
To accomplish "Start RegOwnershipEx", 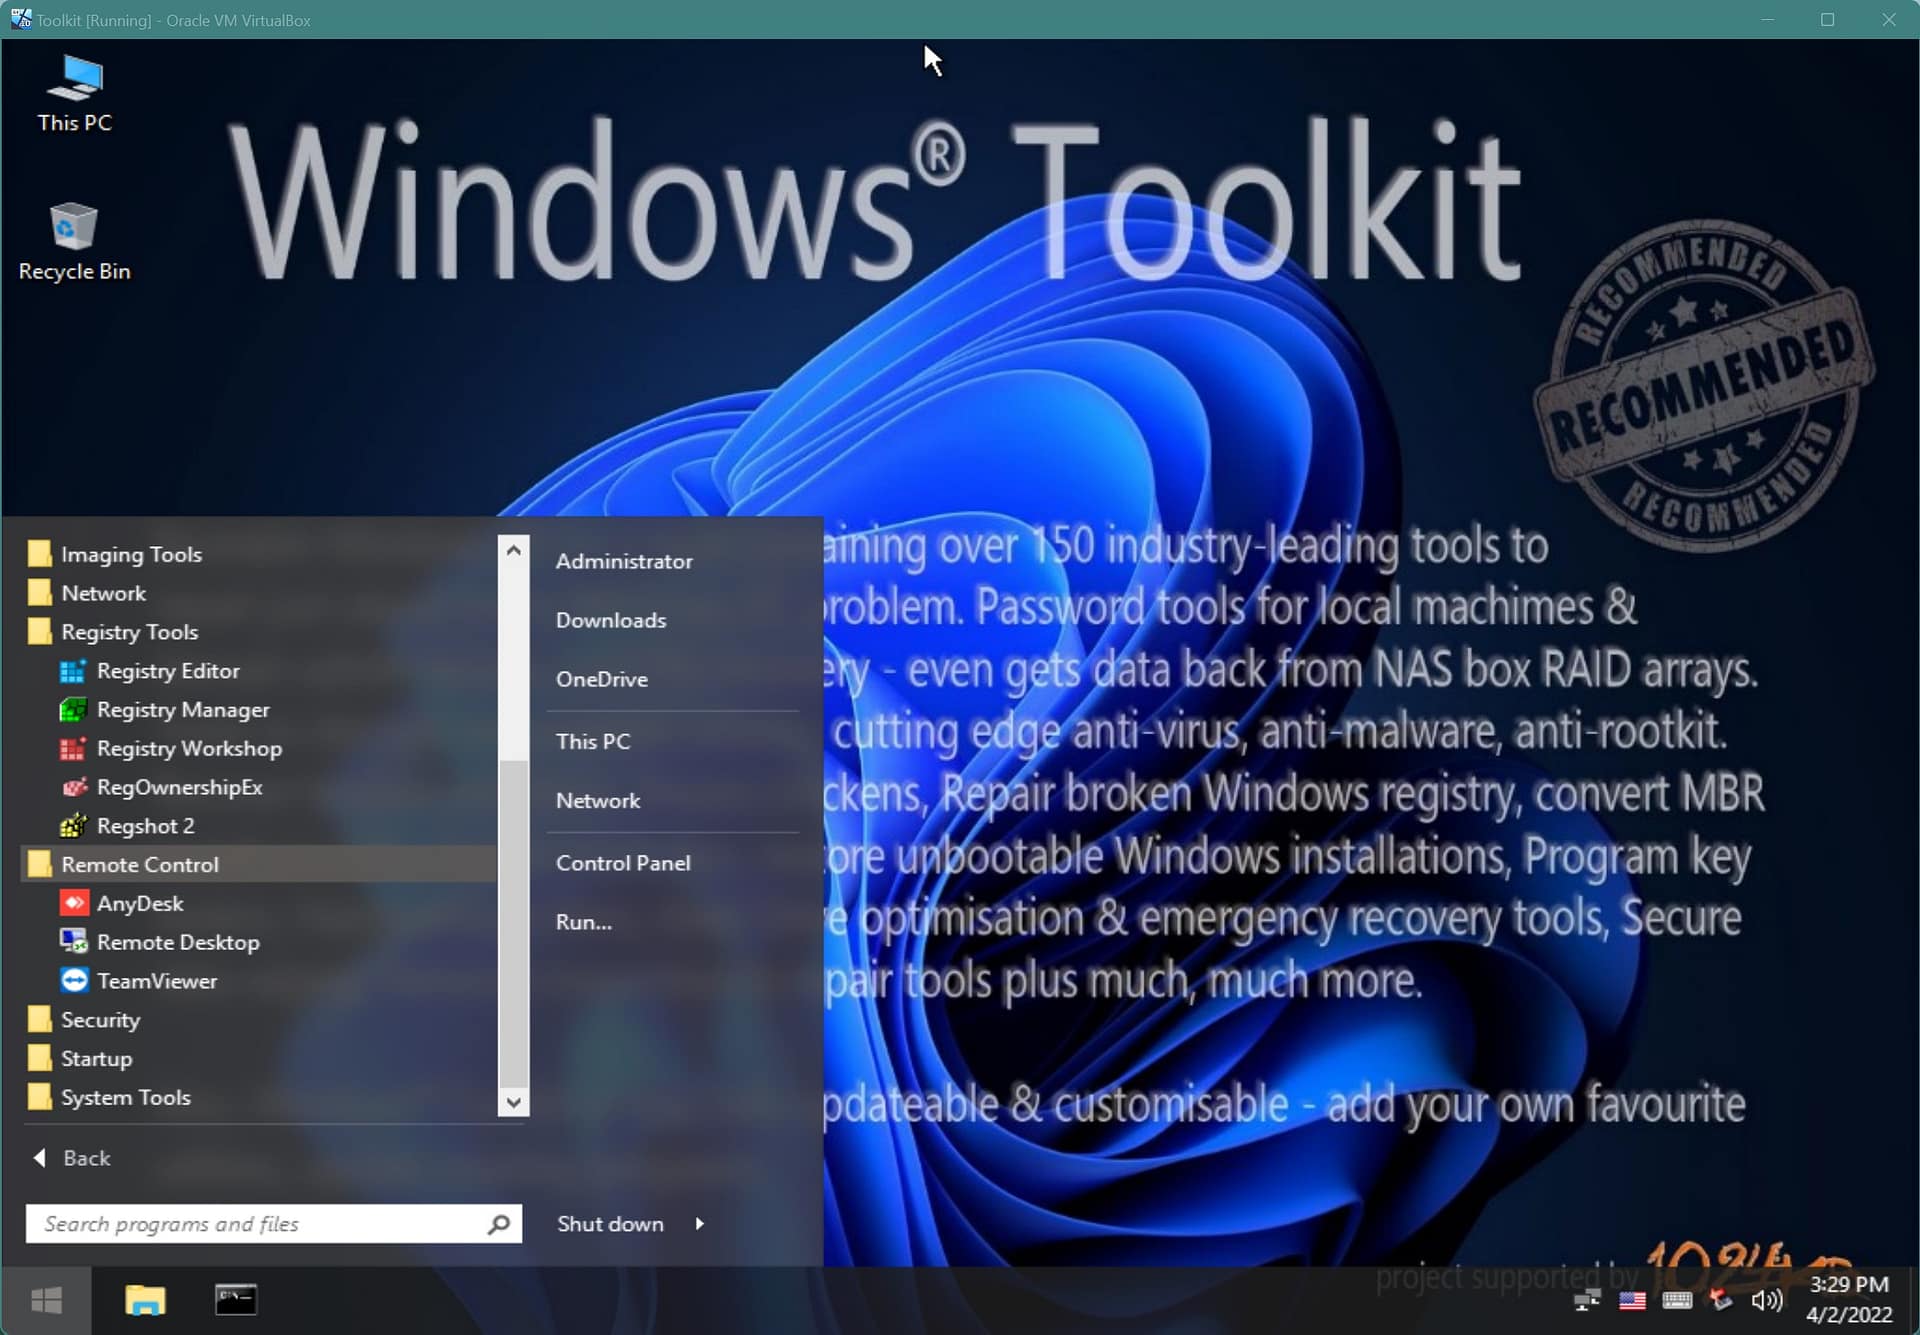I will pyautogui.click(x=180, y=787).
